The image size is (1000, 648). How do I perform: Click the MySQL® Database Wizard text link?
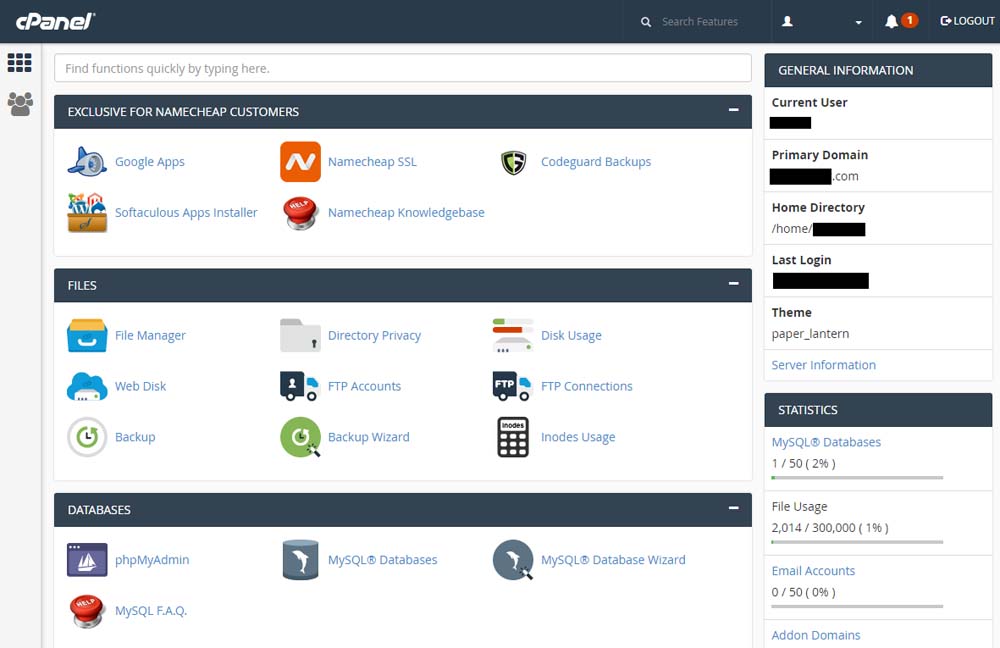coord(613,560)
